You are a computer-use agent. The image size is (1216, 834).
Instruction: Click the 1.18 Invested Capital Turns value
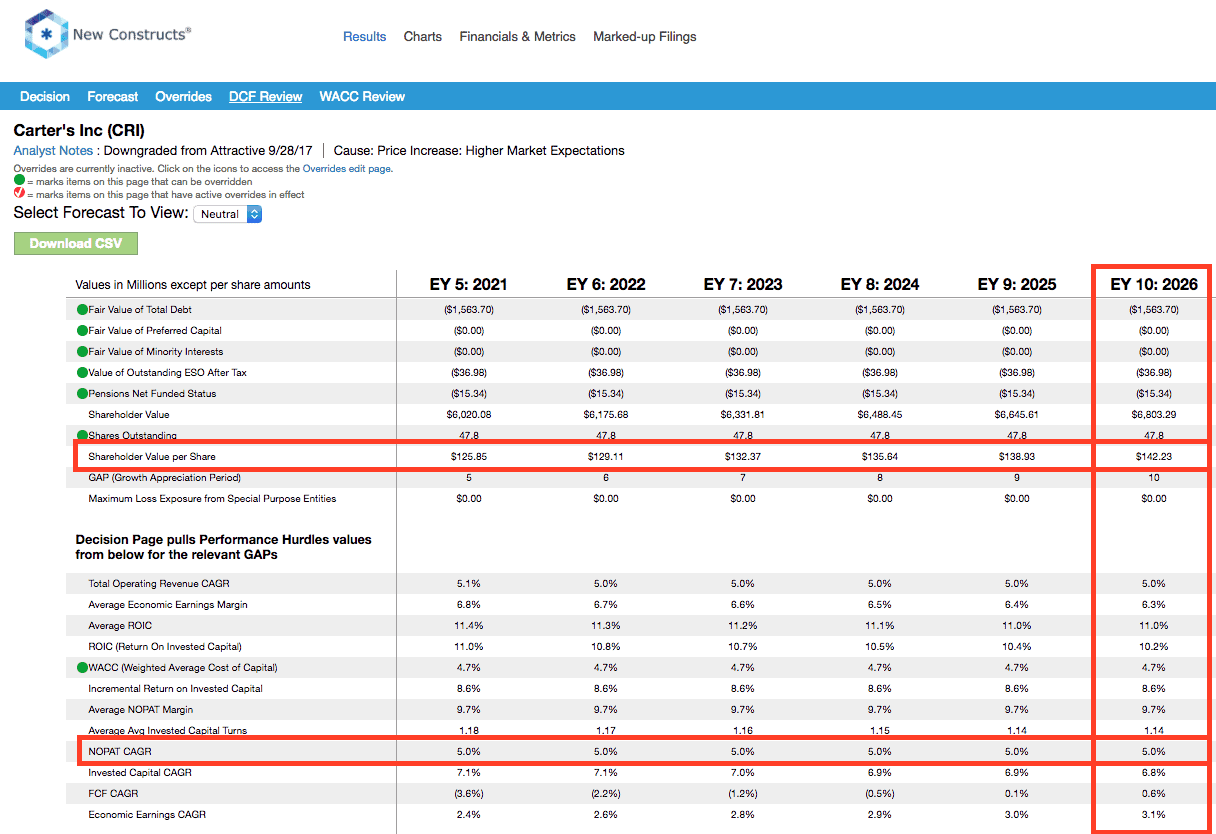pyautogui.click(x=468, y=731)
